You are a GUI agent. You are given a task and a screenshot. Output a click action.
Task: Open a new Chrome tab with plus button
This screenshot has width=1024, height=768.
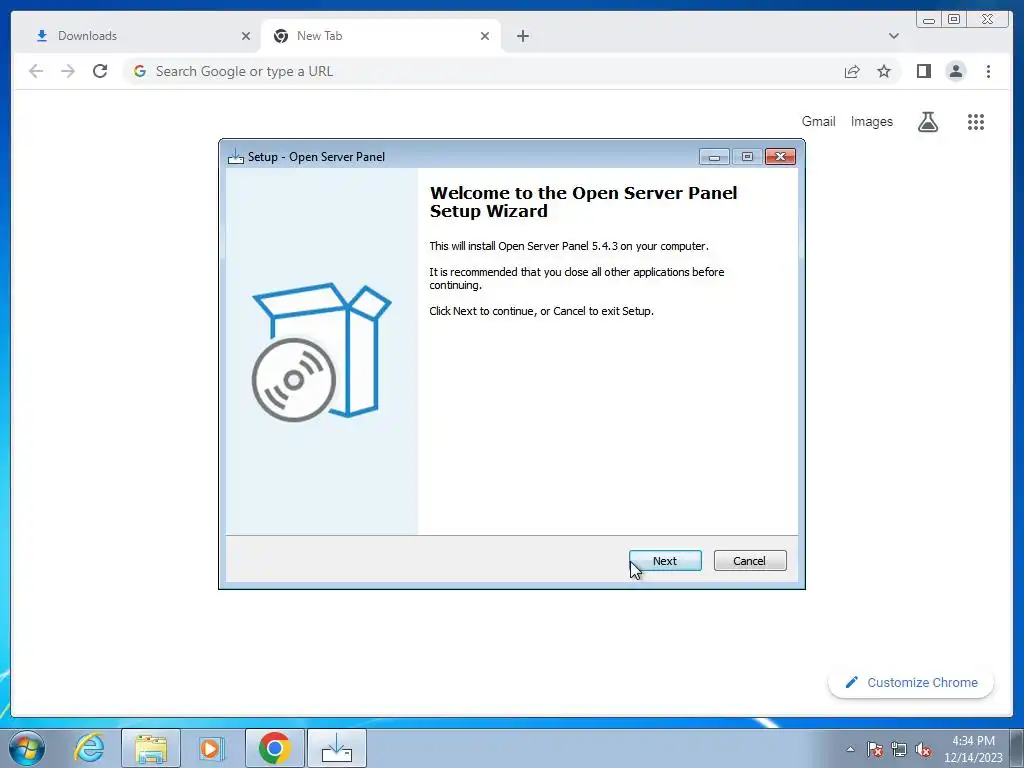[522, 36]
